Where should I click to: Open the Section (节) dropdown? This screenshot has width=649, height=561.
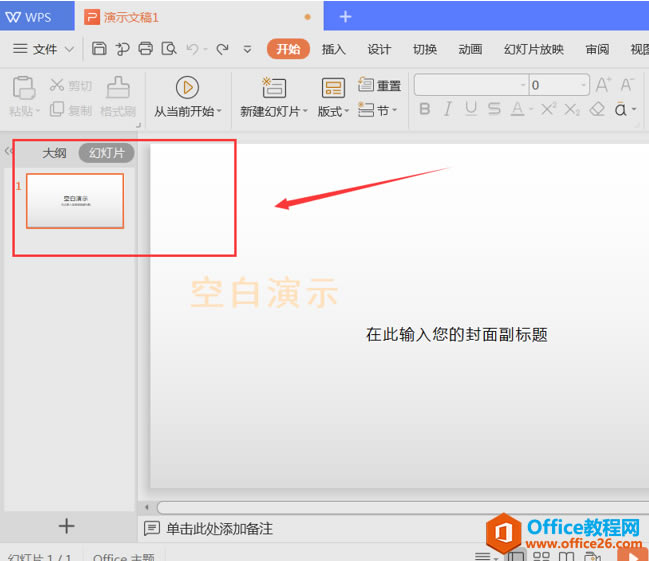(x=377, y=110)
